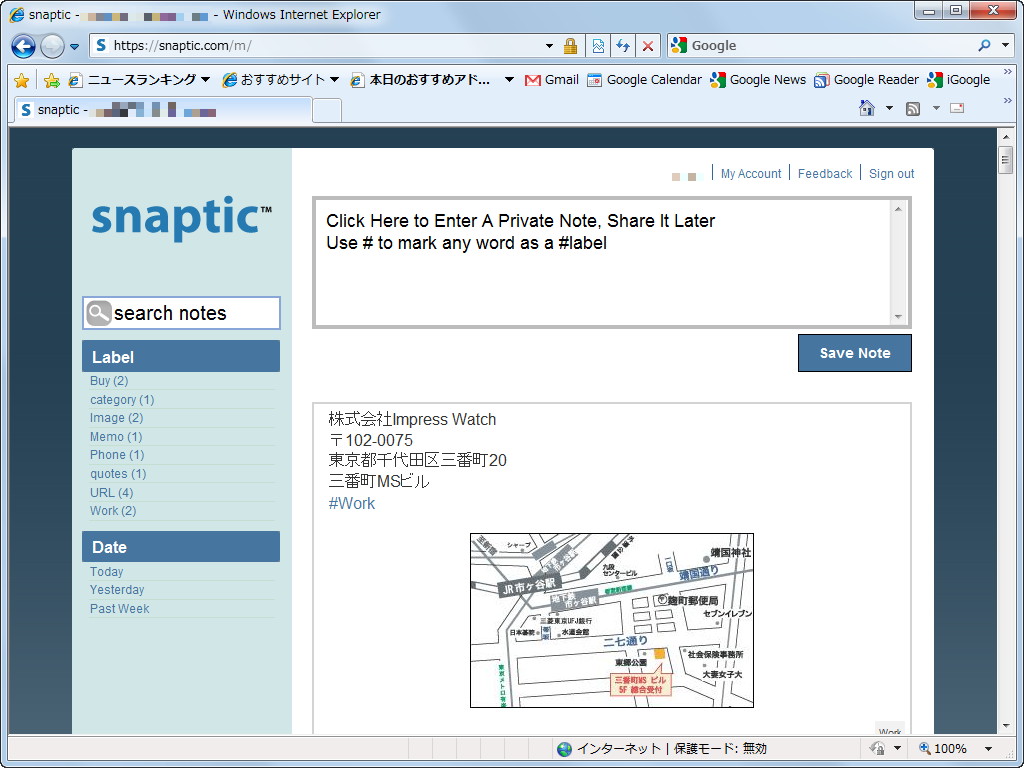1024x768 pixels.
Task: Expand the favorites bar overflow chevron
Action: click(x=1008, y=72)
